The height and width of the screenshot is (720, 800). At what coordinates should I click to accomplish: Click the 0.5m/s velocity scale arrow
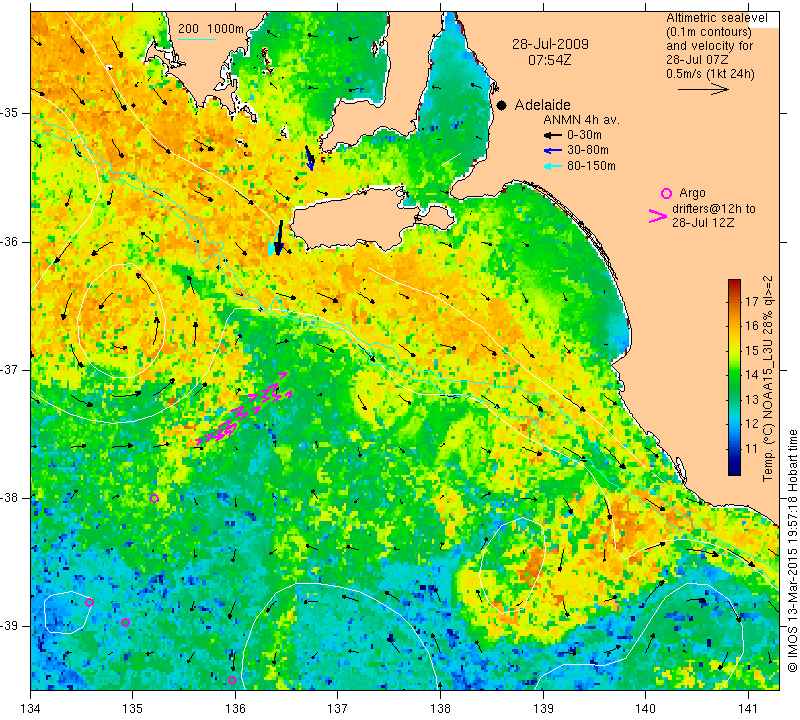(703, 89)
